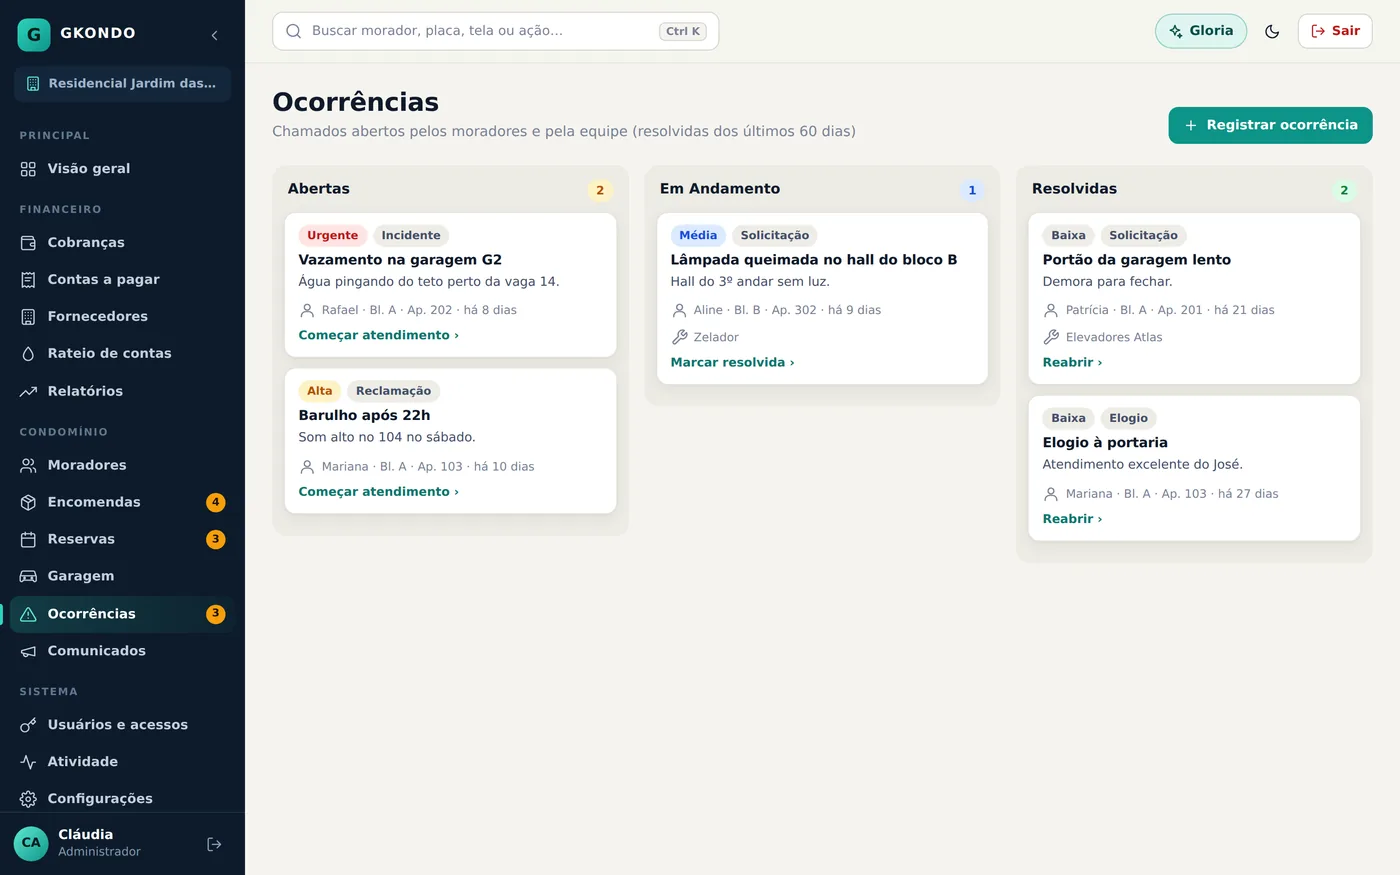The width and height of the screenshot is (1400, 875).
Task: Click Começar atendimento on Barulho após 22h
Action: point(378,492)
